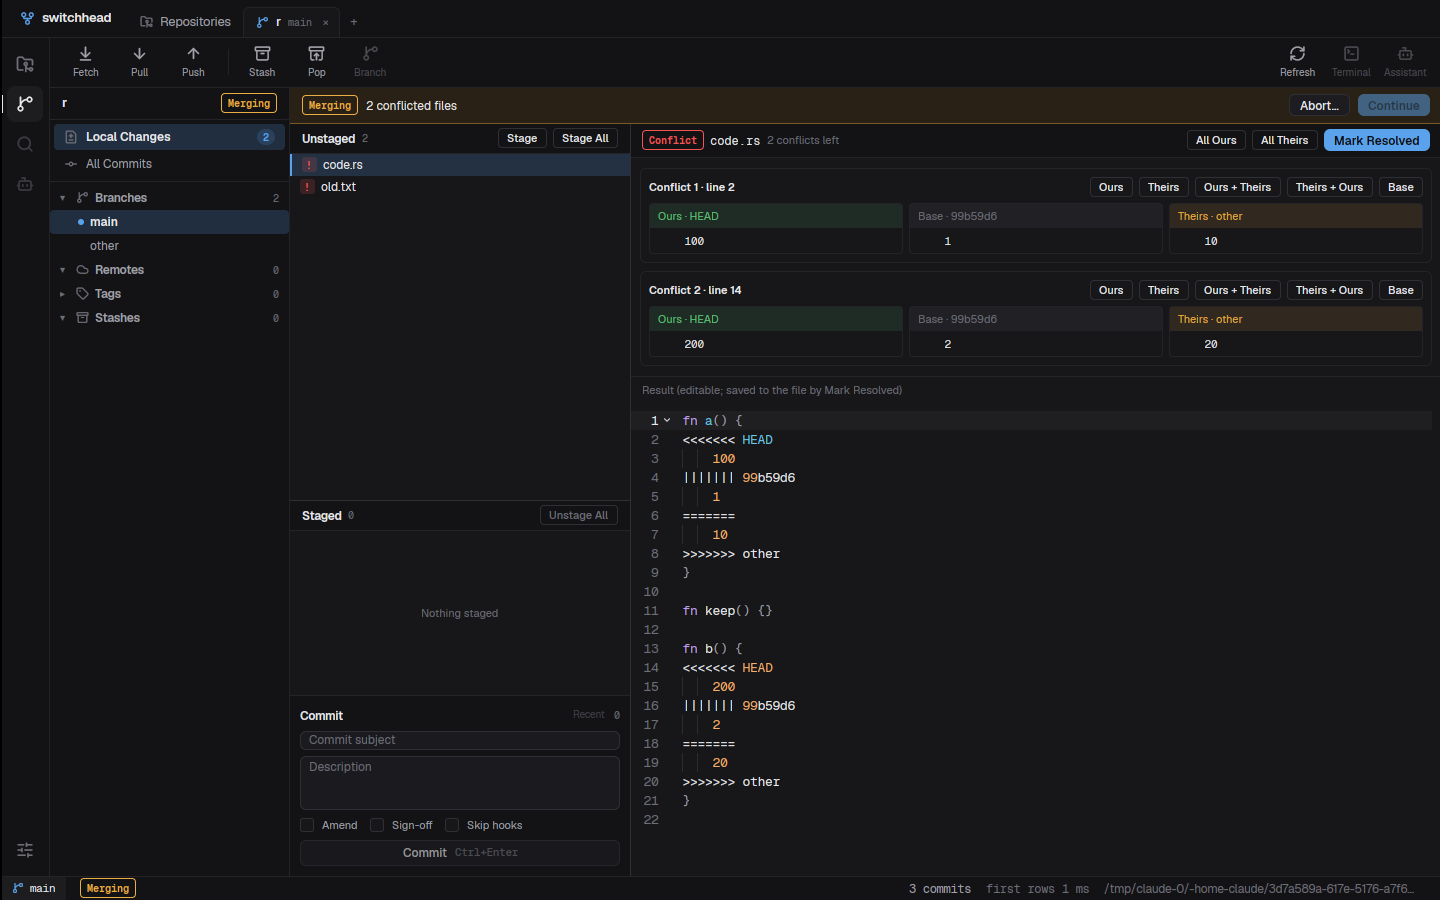Click Abort merge button
The height and width of the screenshot is (900, 1440).
[1319, 105]
